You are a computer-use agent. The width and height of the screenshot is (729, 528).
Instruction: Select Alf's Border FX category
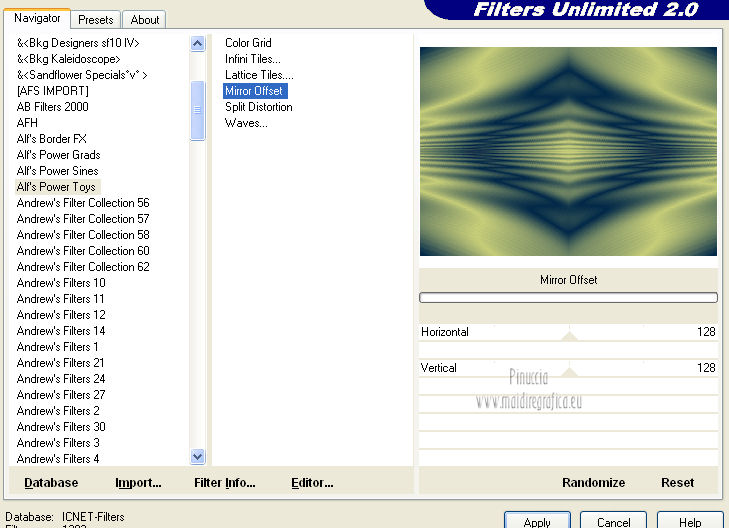[x=52, y=139]
